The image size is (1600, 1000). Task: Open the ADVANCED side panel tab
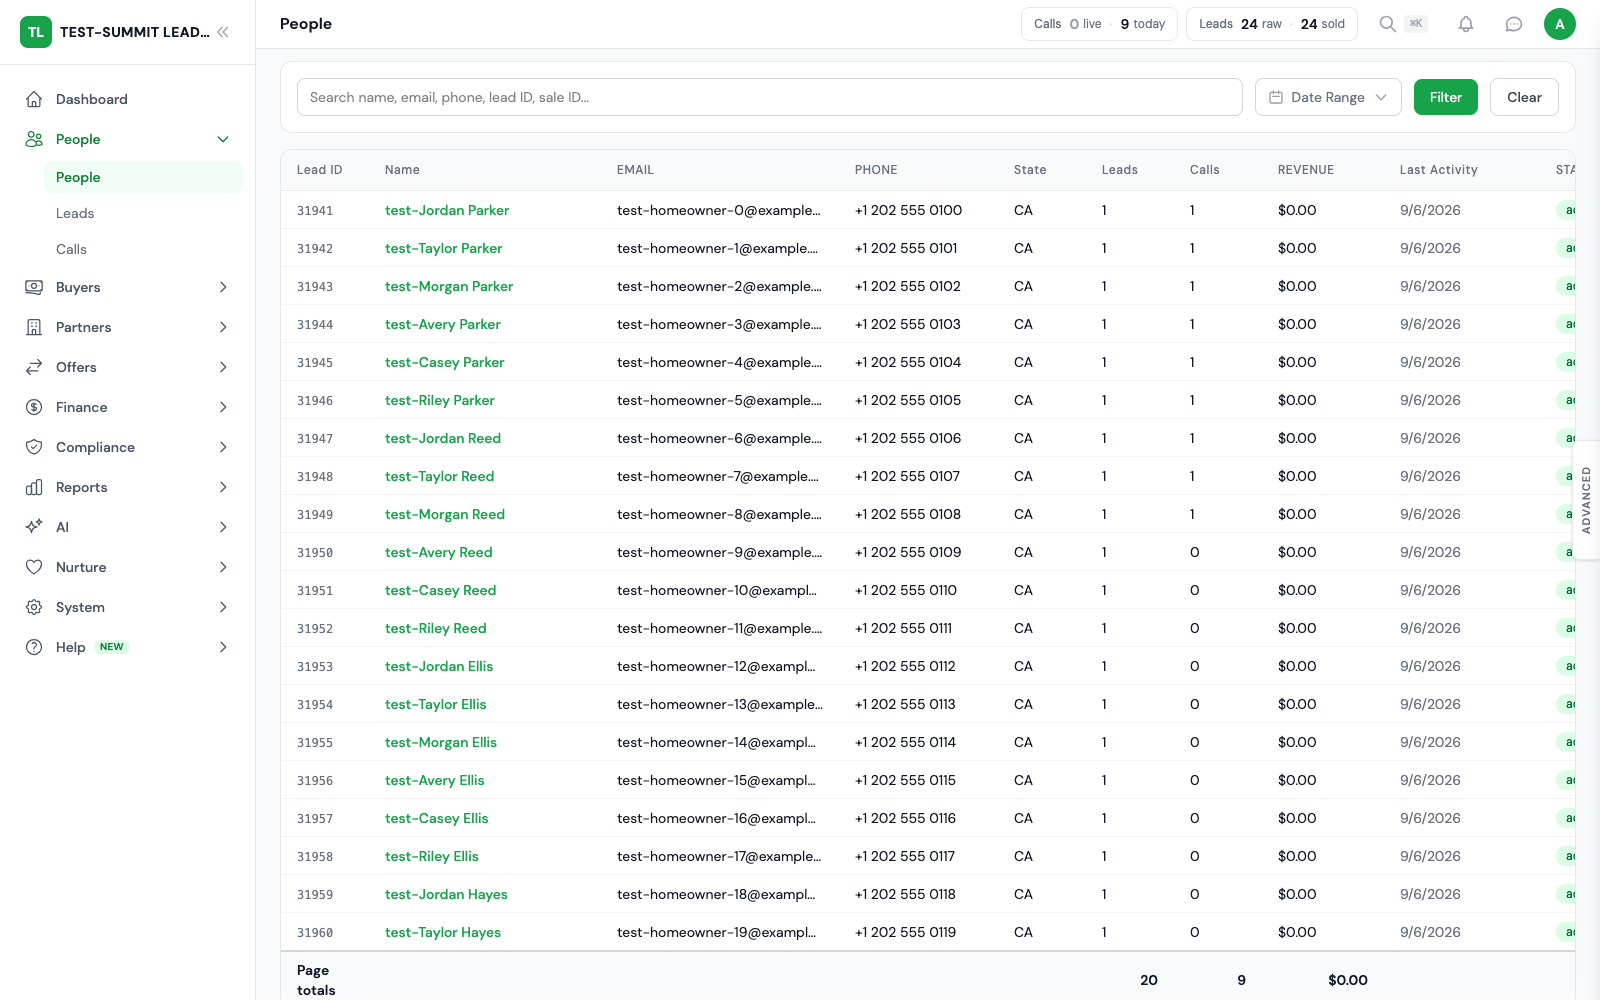click(1587, 500)
